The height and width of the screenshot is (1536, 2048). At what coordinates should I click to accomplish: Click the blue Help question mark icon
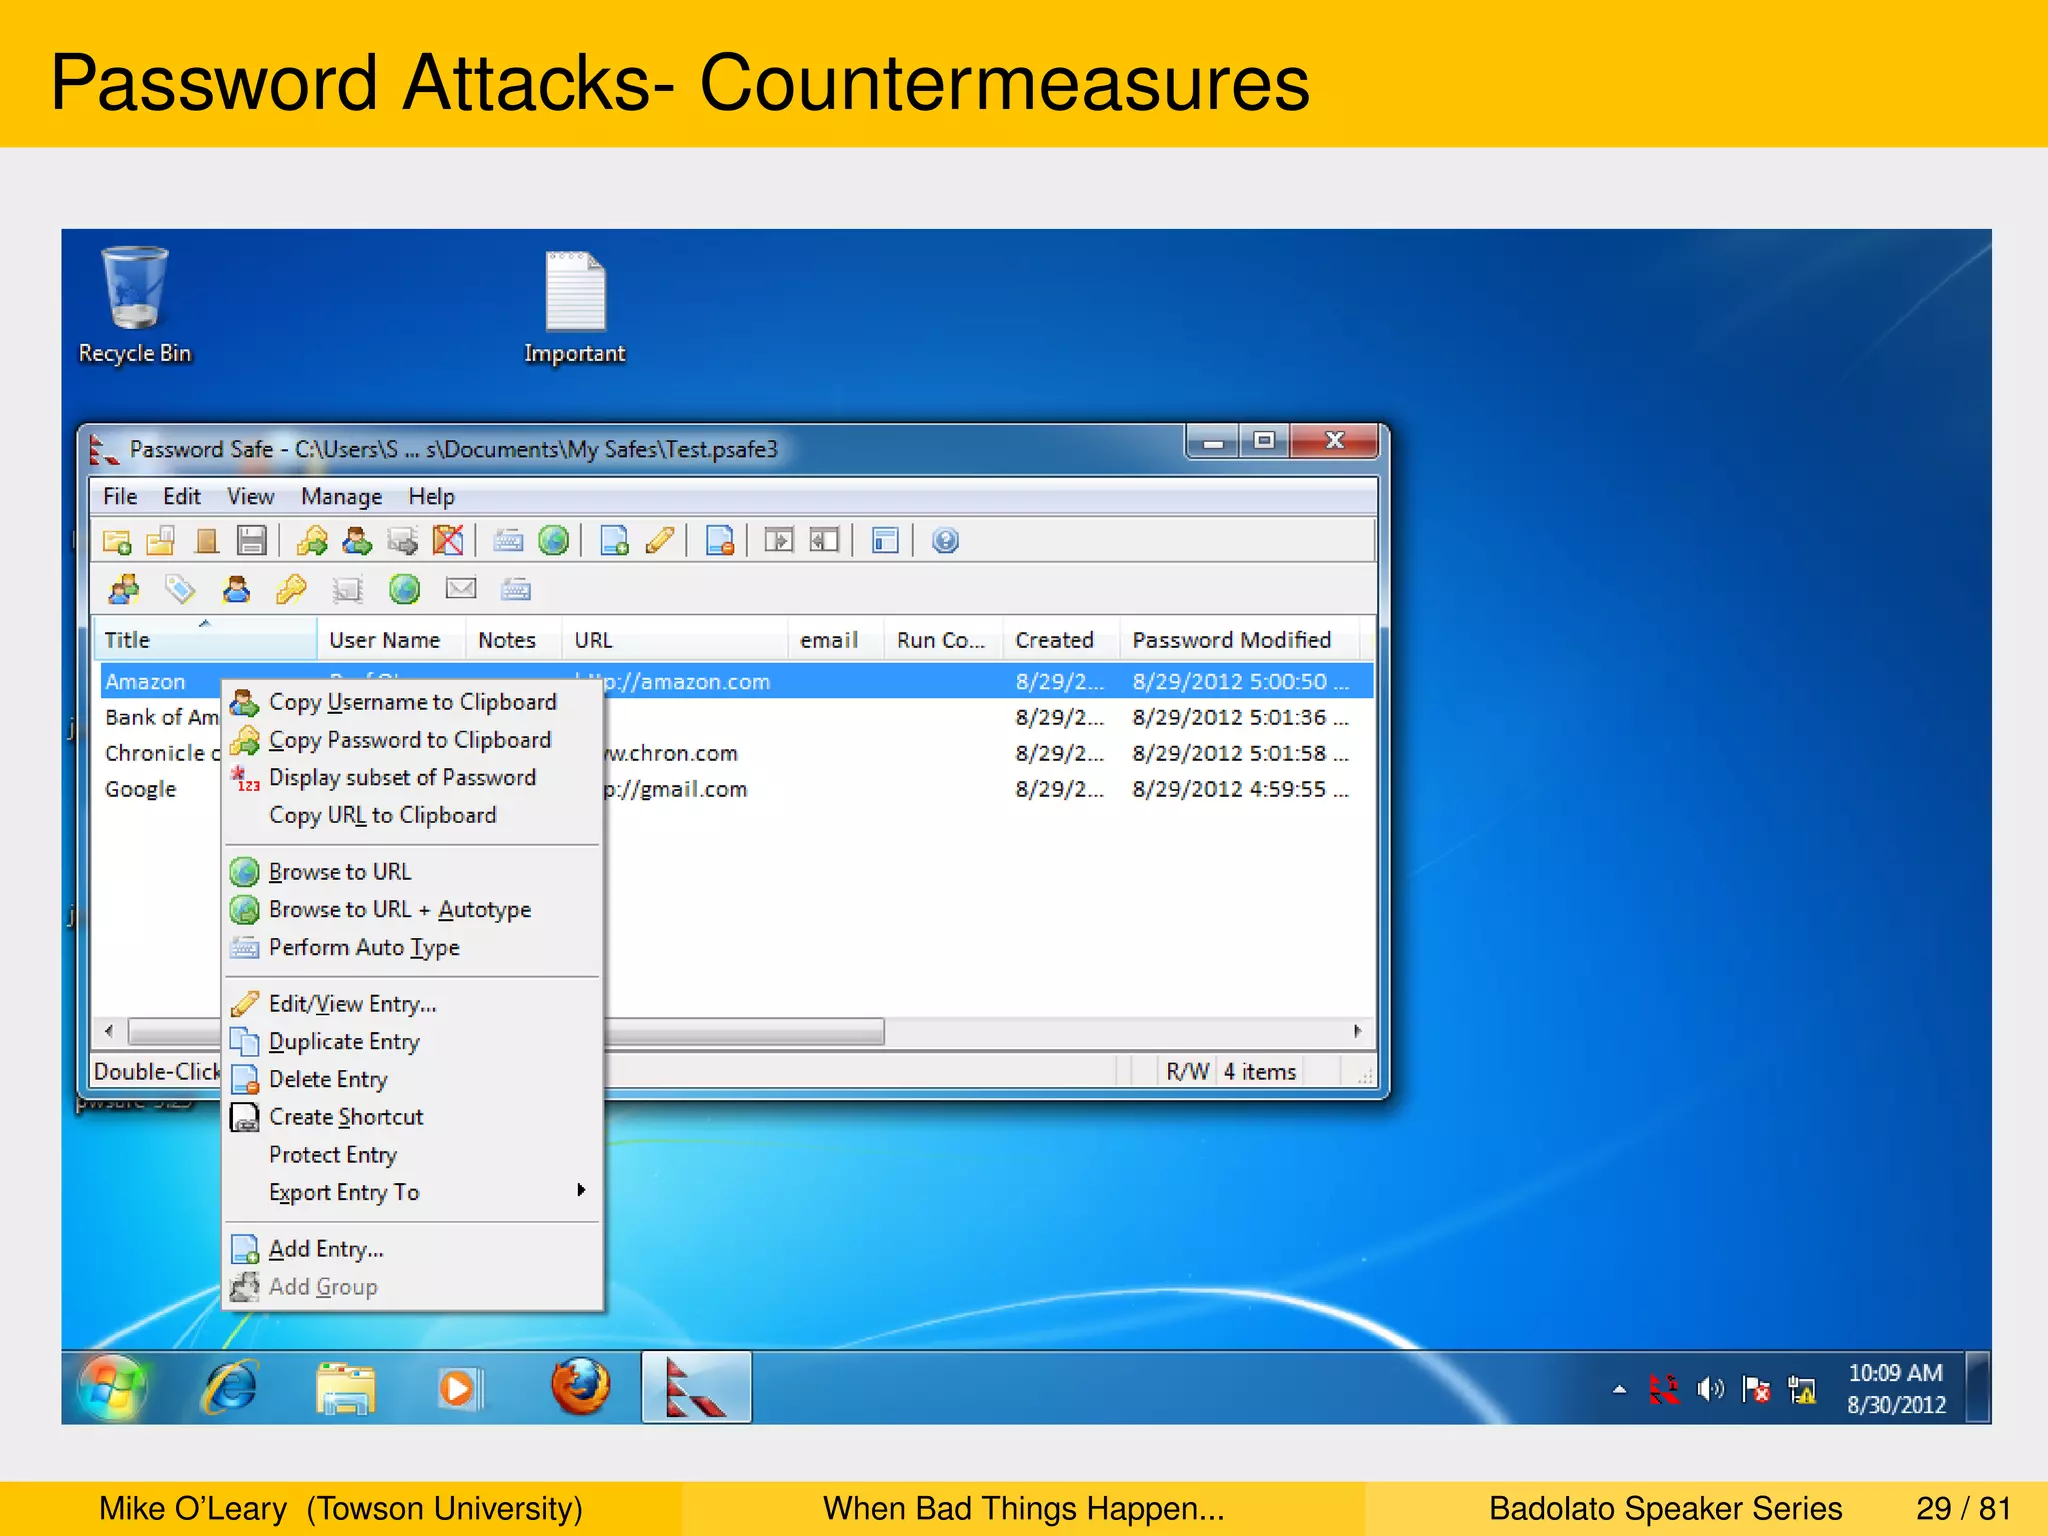(x=945, y=541)
